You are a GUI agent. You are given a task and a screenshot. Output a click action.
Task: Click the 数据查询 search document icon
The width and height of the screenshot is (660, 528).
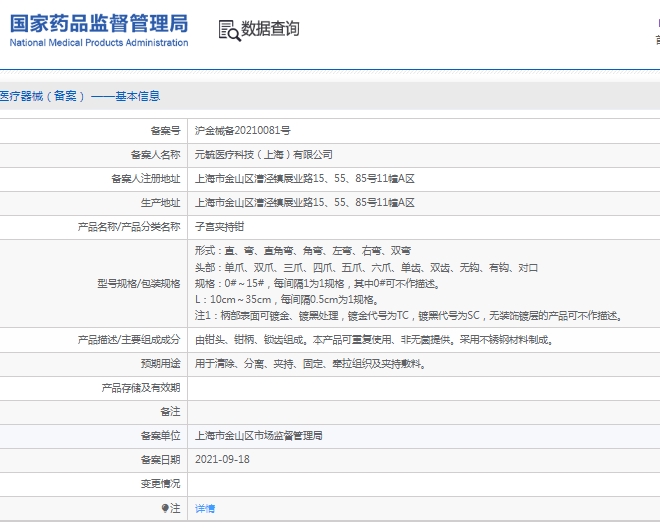pyautogui.click(x=229, y=30)
